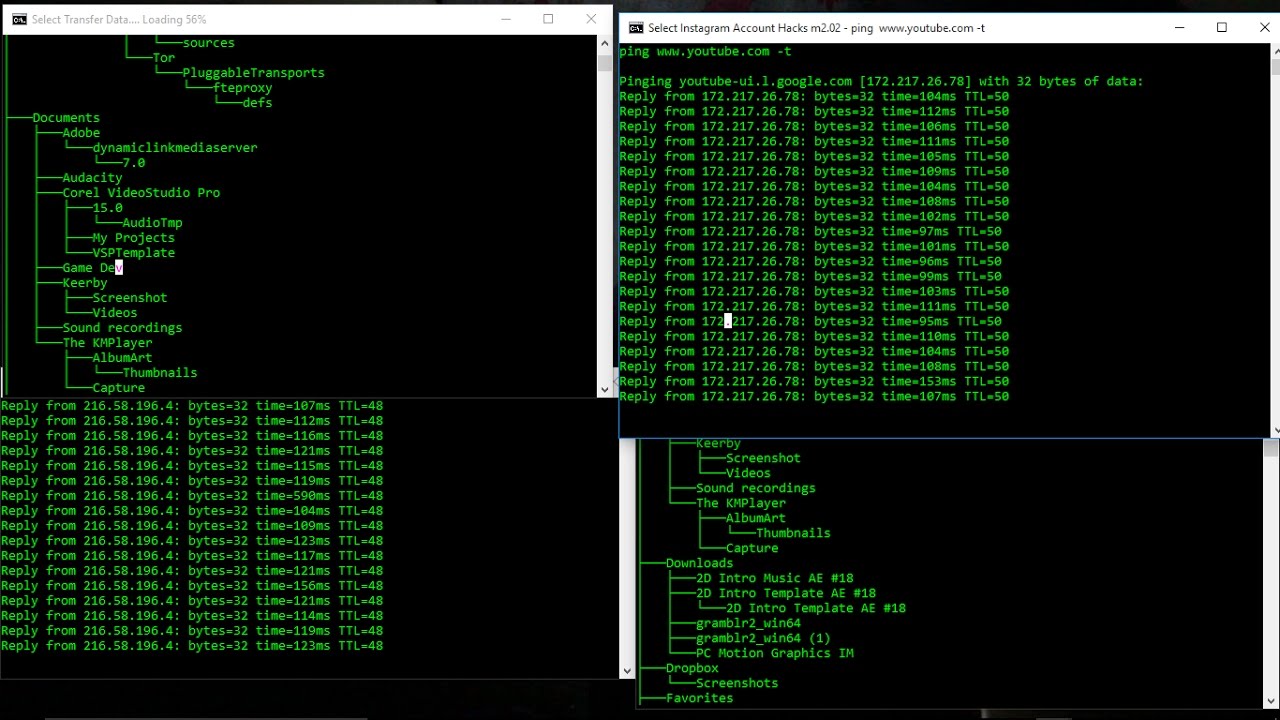Click the '7.0' subfolder entry
The image size is (1280, 720).
pyautogui.click(x=134, y=163)
